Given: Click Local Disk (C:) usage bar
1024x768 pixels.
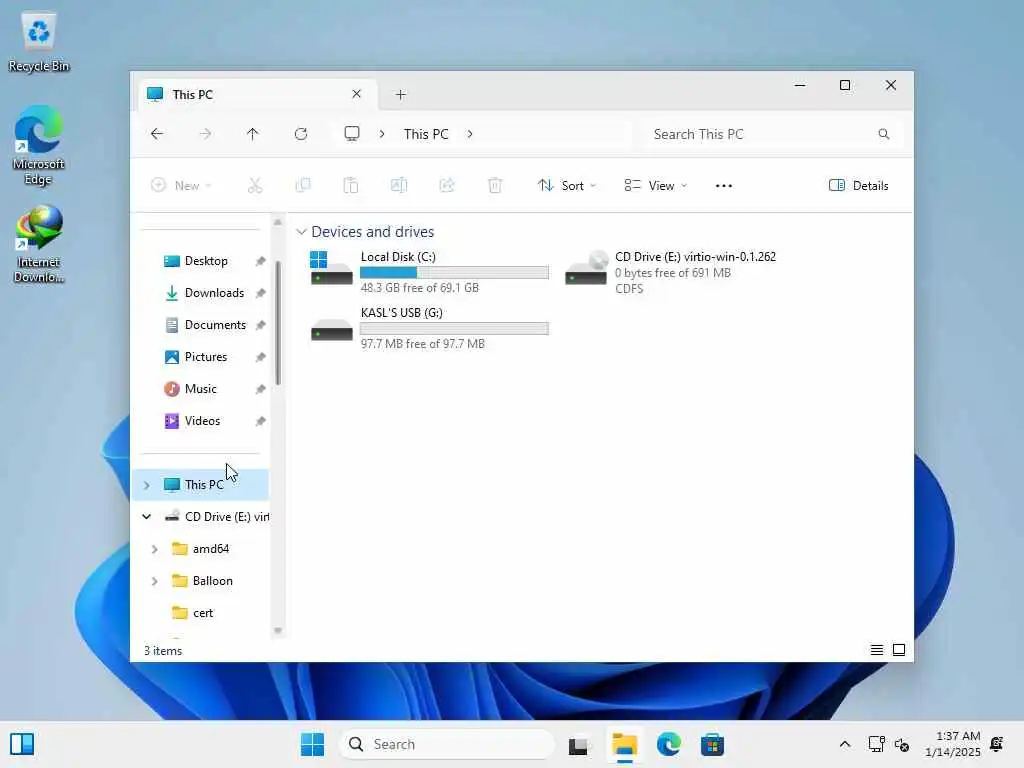Looking at the screenshot, I should pos(454,272).
